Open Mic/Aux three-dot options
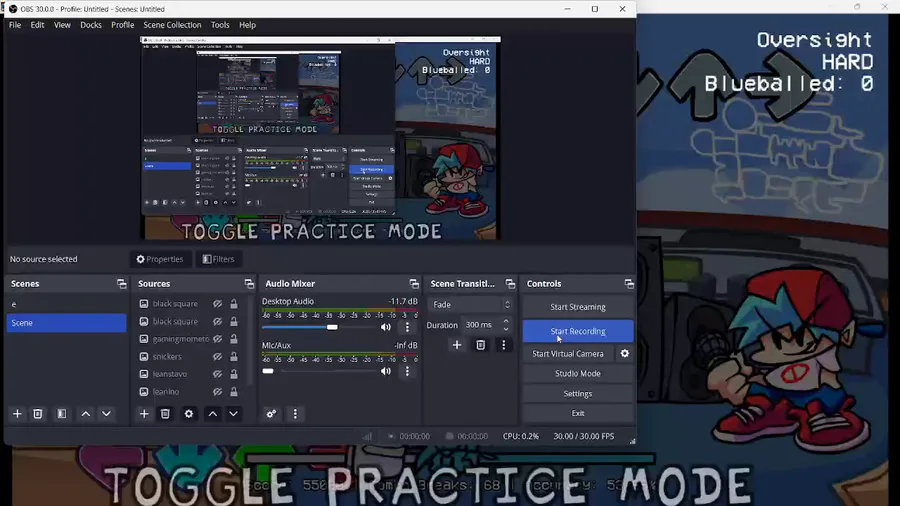The height and width of the screenshot is (506, 900). pyautogui.click(x=408, y=371)
